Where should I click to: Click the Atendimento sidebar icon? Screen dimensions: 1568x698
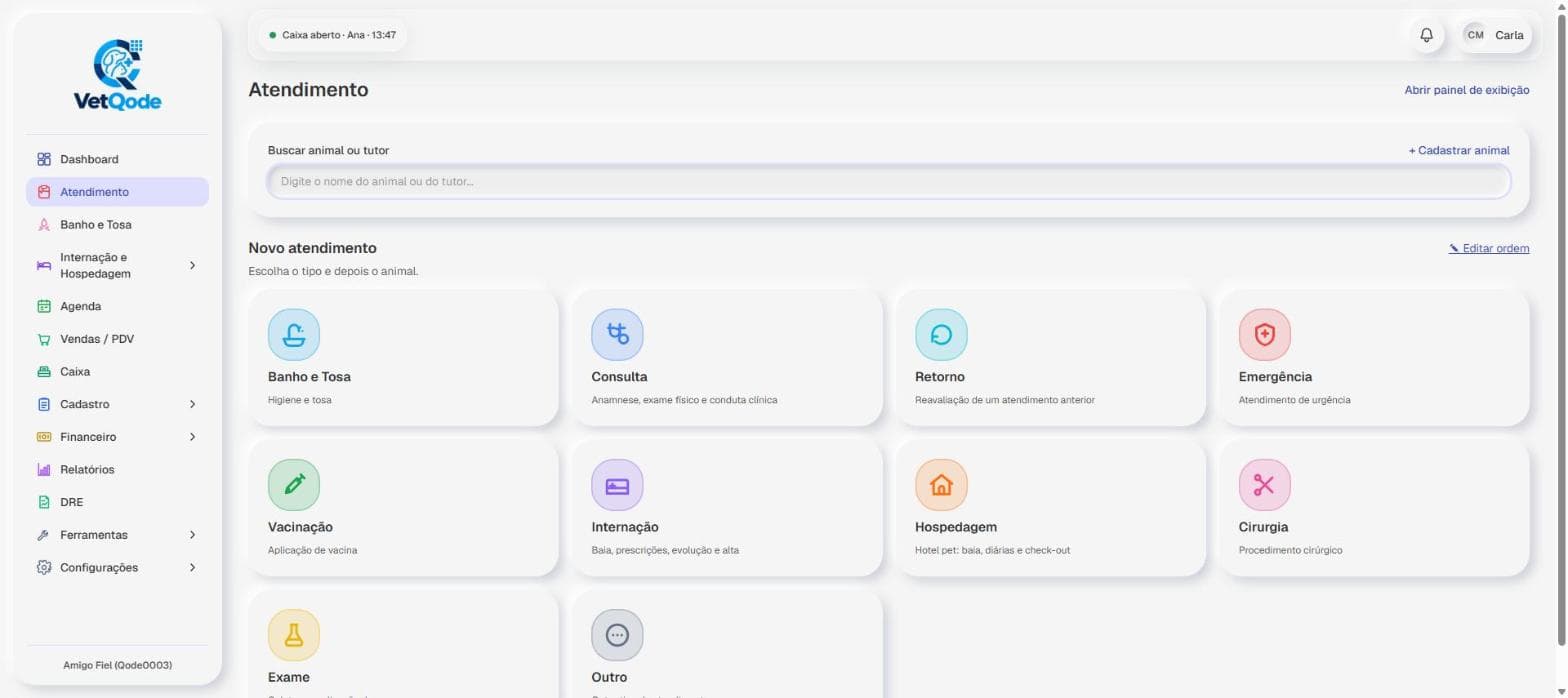43,192
